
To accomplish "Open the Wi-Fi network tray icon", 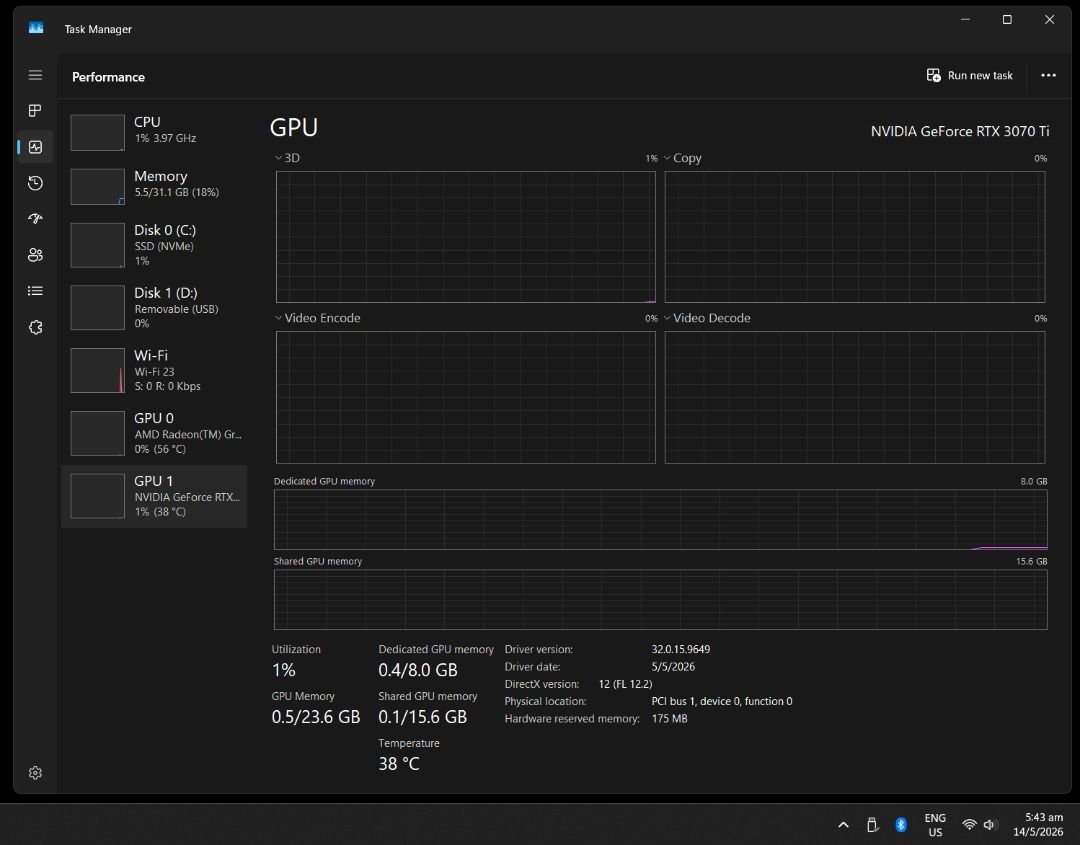I will 969,824.
